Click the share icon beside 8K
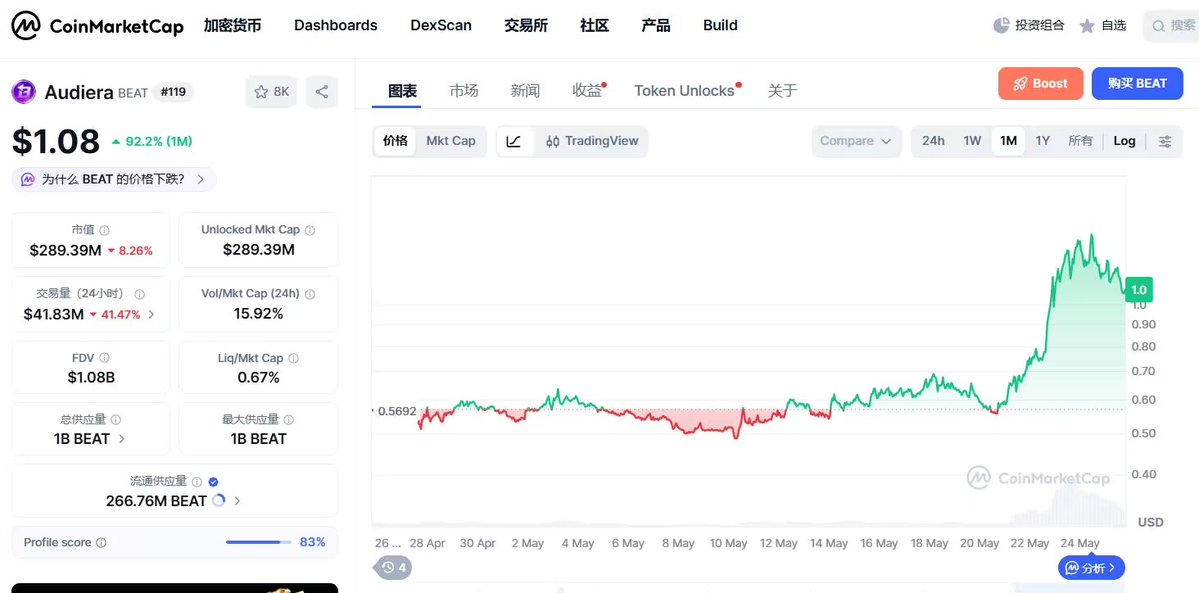This screenshot has height=593, width=1199. point(322,92)
